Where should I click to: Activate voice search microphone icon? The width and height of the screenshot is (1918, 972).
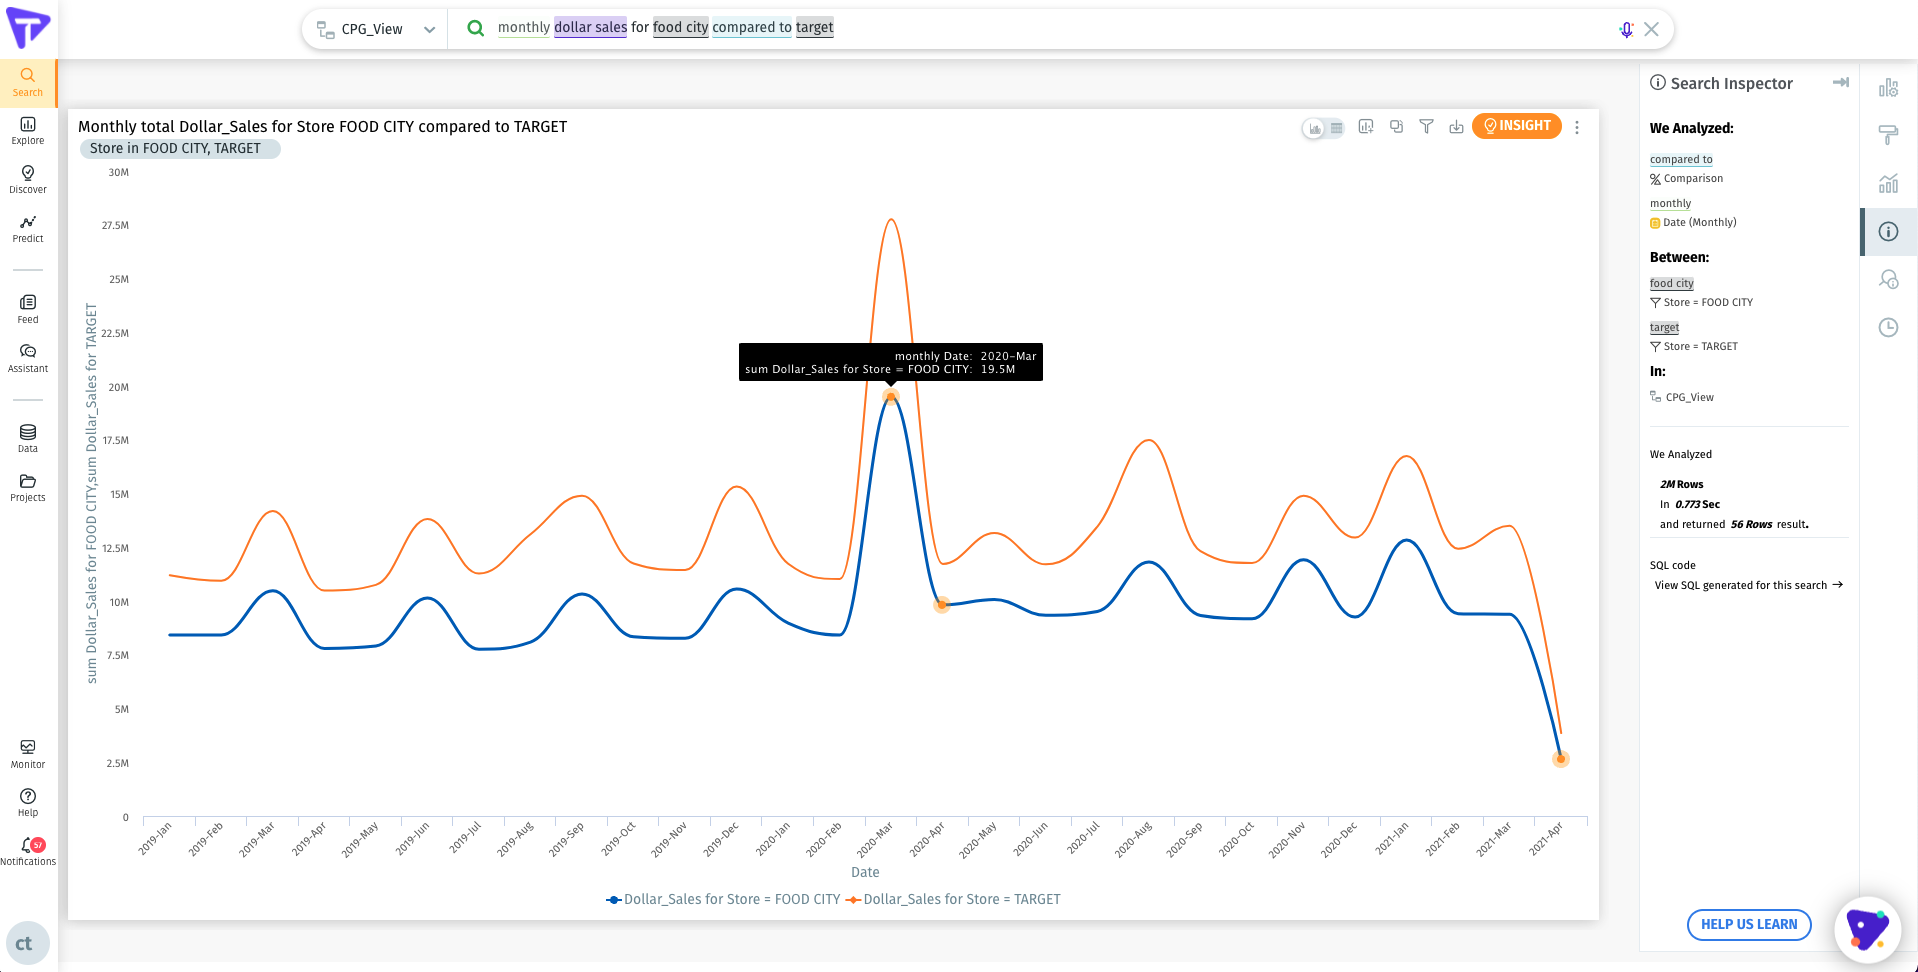pos(1626,29)
